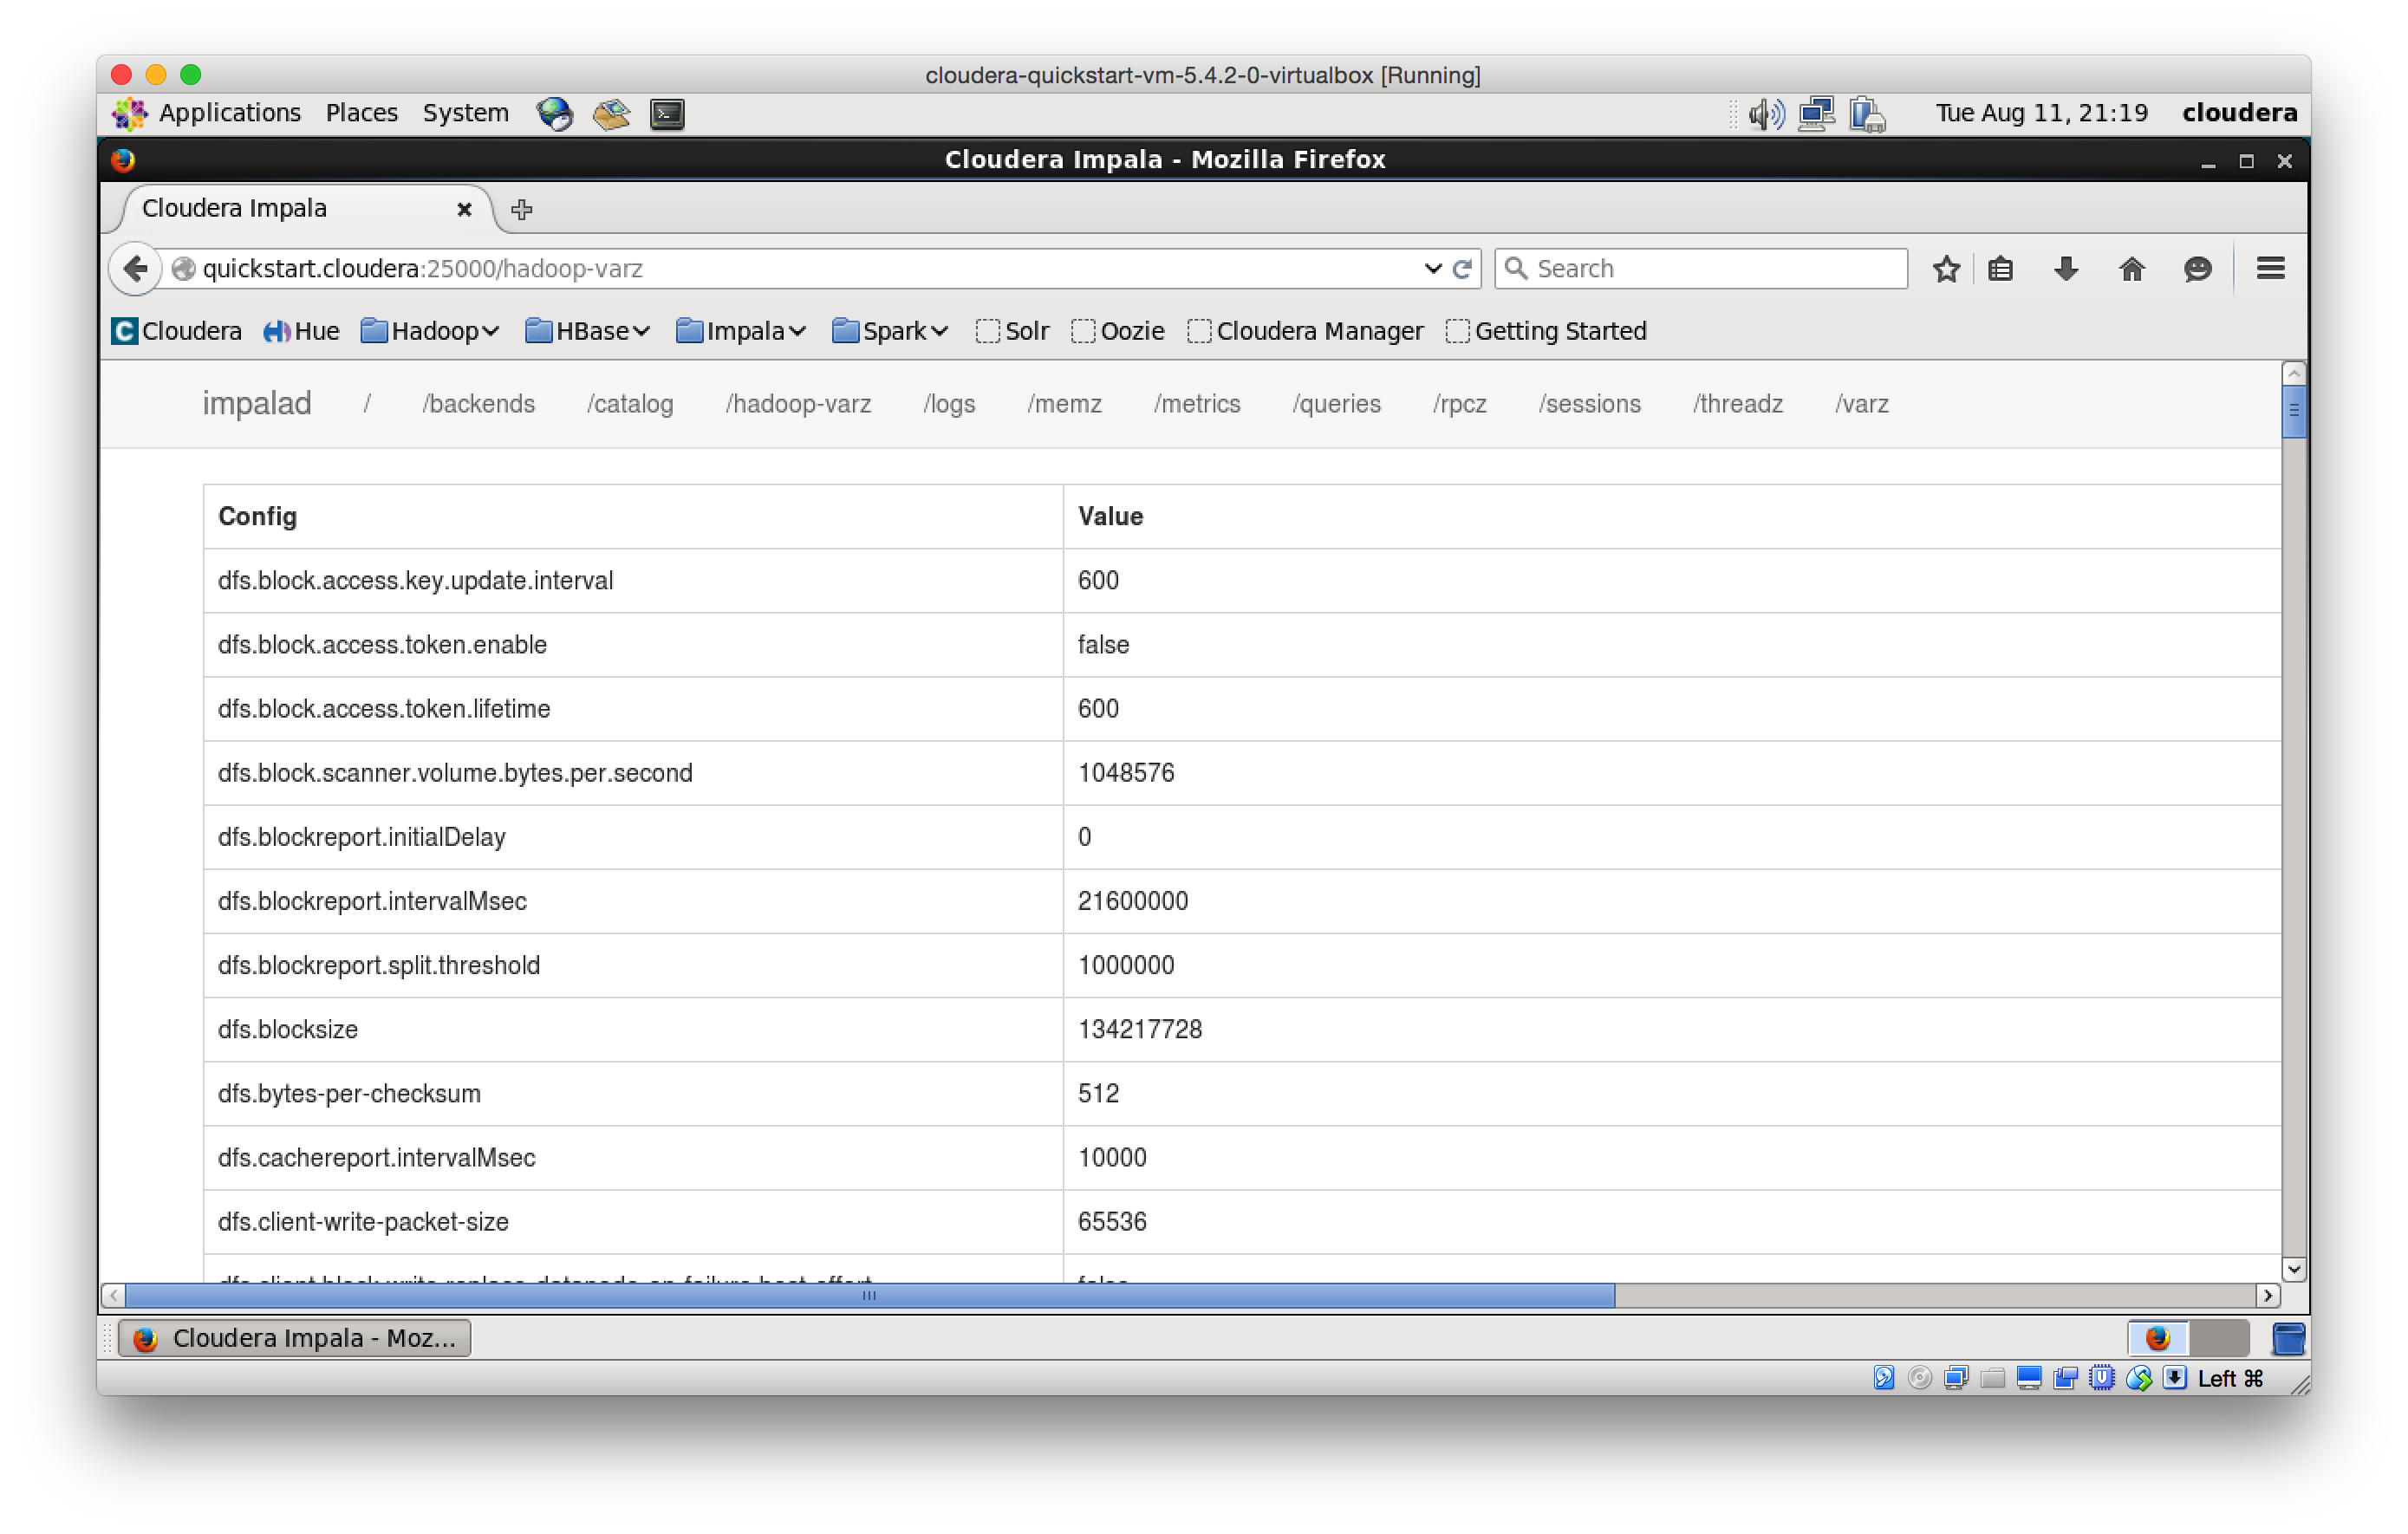Screen dimensions: 2408x1534
Task: Show URL history dropdown arrow
Action: (1432, 268)
